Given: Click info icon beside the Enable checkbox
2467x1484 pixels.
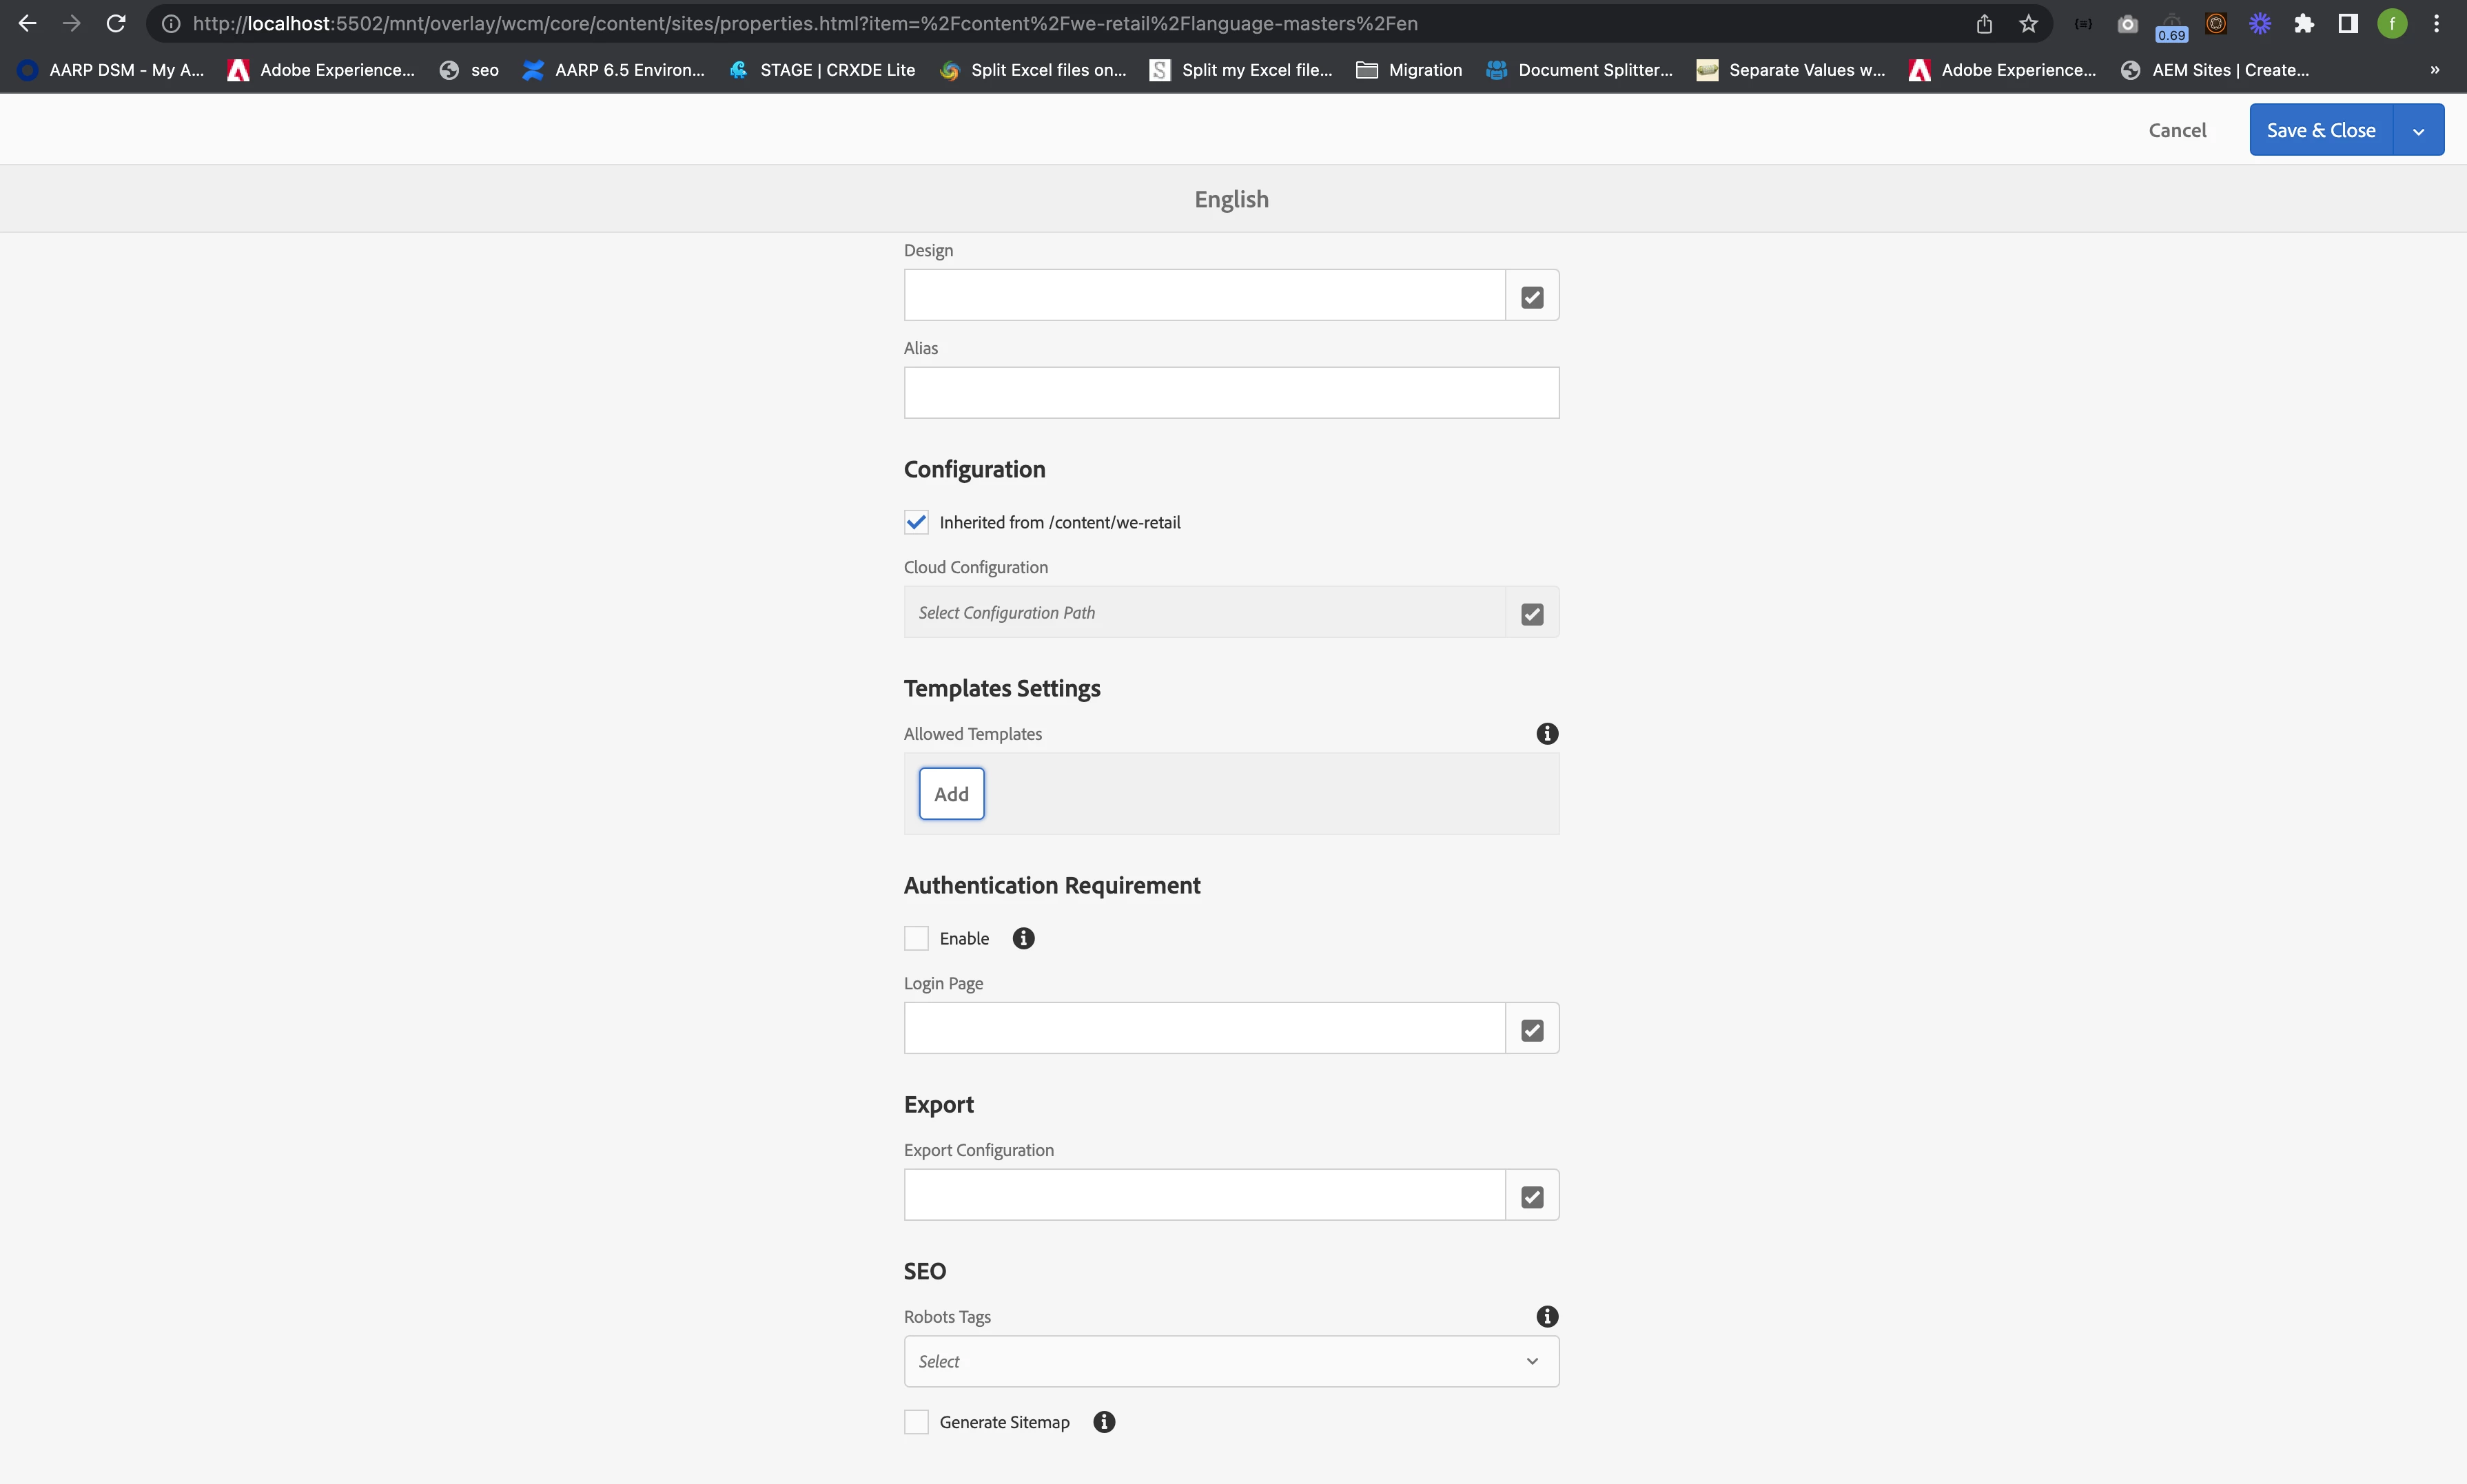Looking at the screenshot, I should click(x=1022, y=938).
